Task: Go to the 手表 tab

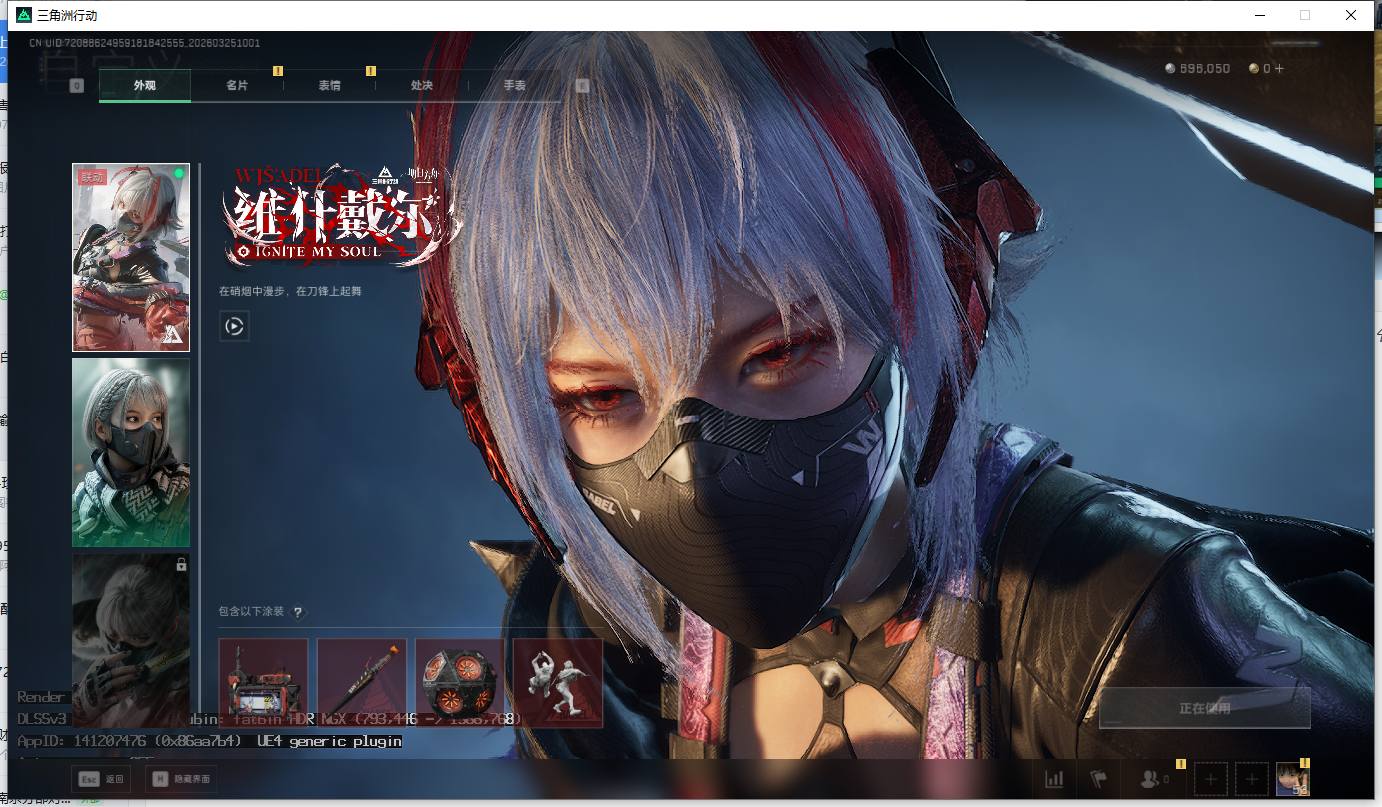Action: [514, 86]
